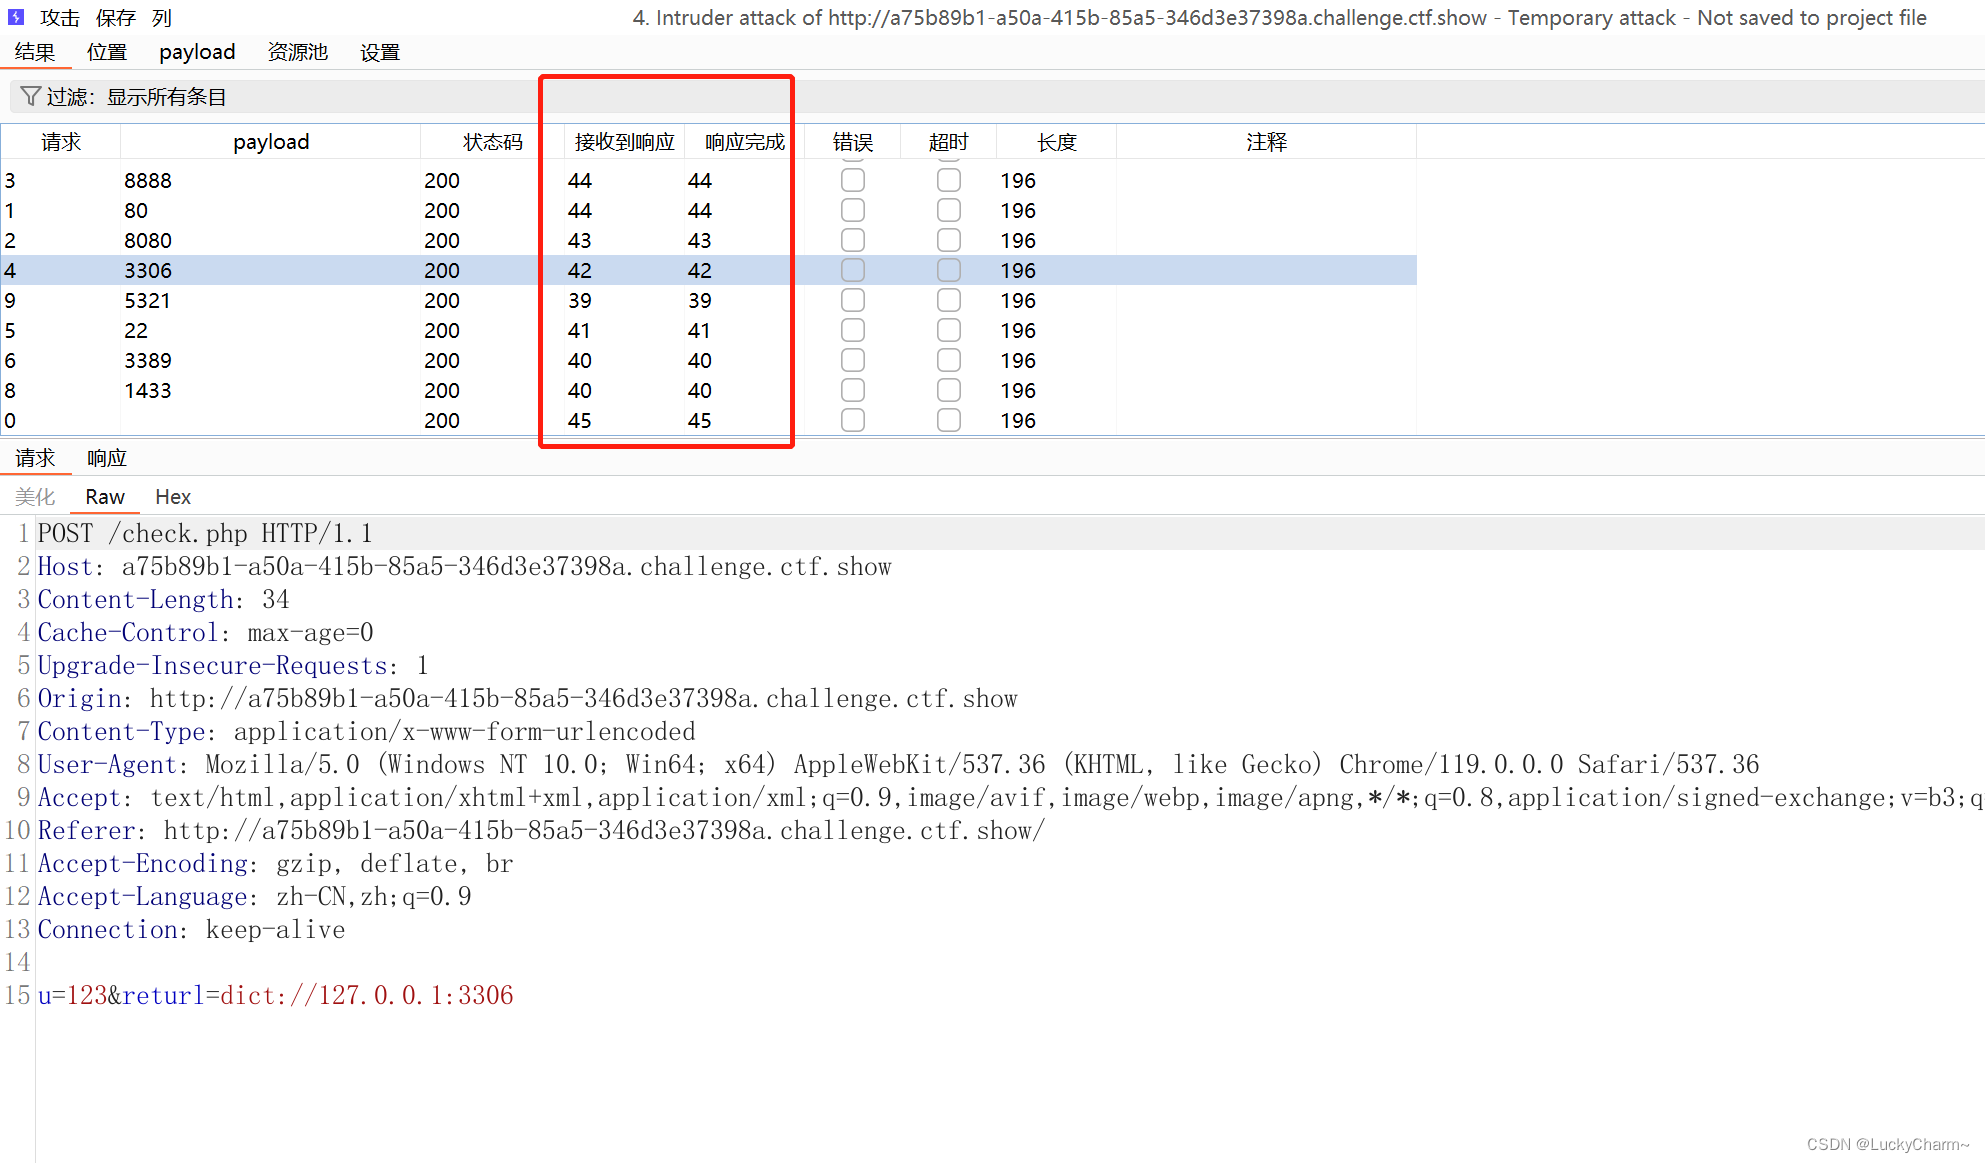This screenshot has width=1985, height=1163.
Task: Open the 列 menu
Action: click(x=163, y=18)
